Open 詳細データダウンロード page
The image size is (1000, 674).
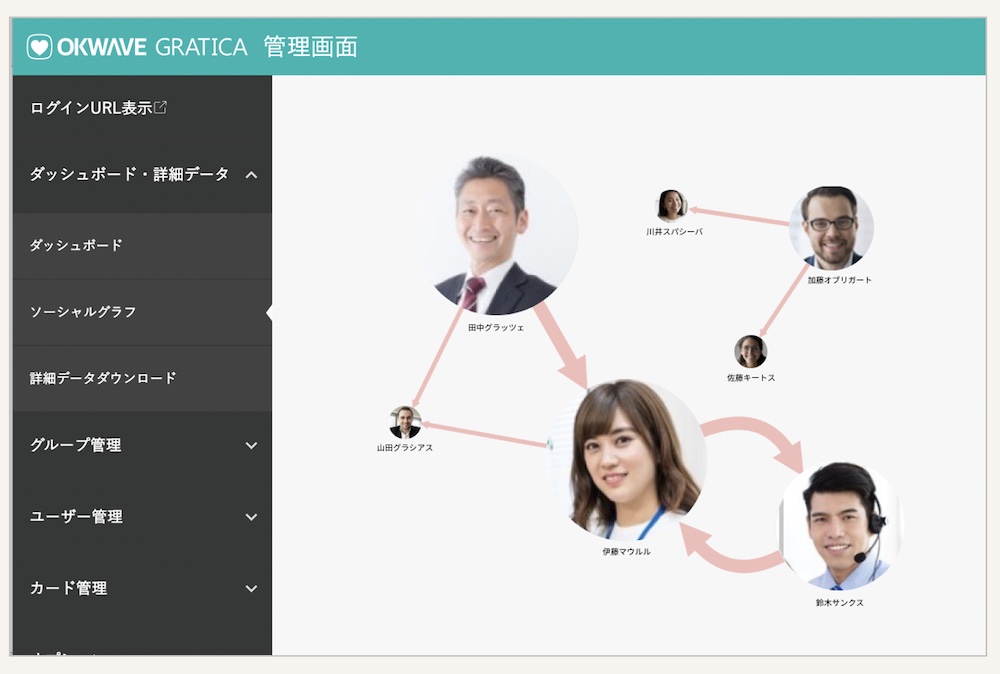tap(103, 378)
